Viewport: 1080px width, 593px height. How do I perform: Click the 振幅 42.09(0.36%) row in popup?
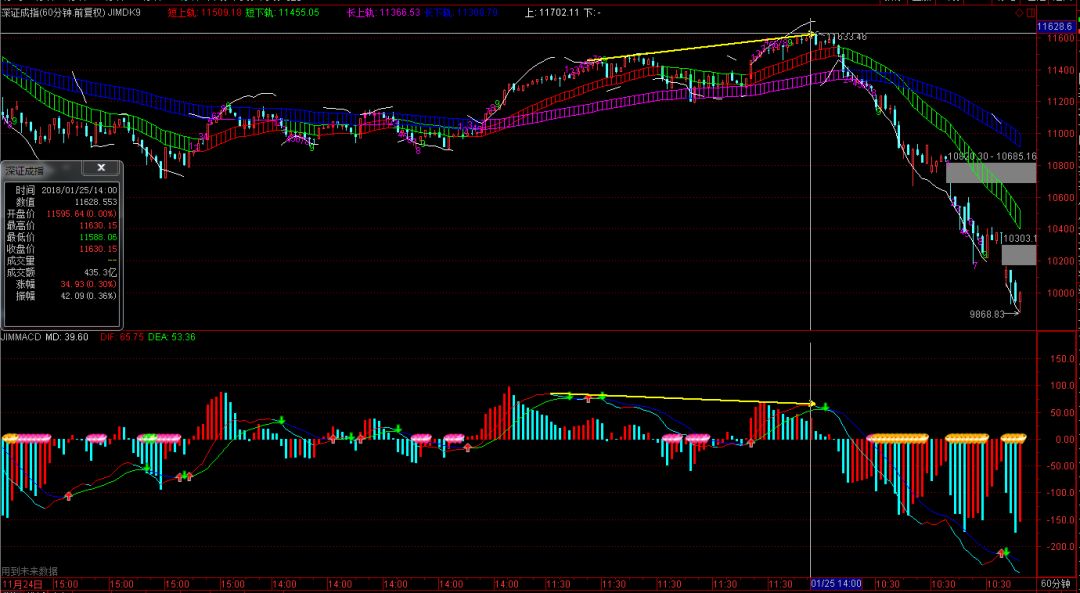point(63,295)
